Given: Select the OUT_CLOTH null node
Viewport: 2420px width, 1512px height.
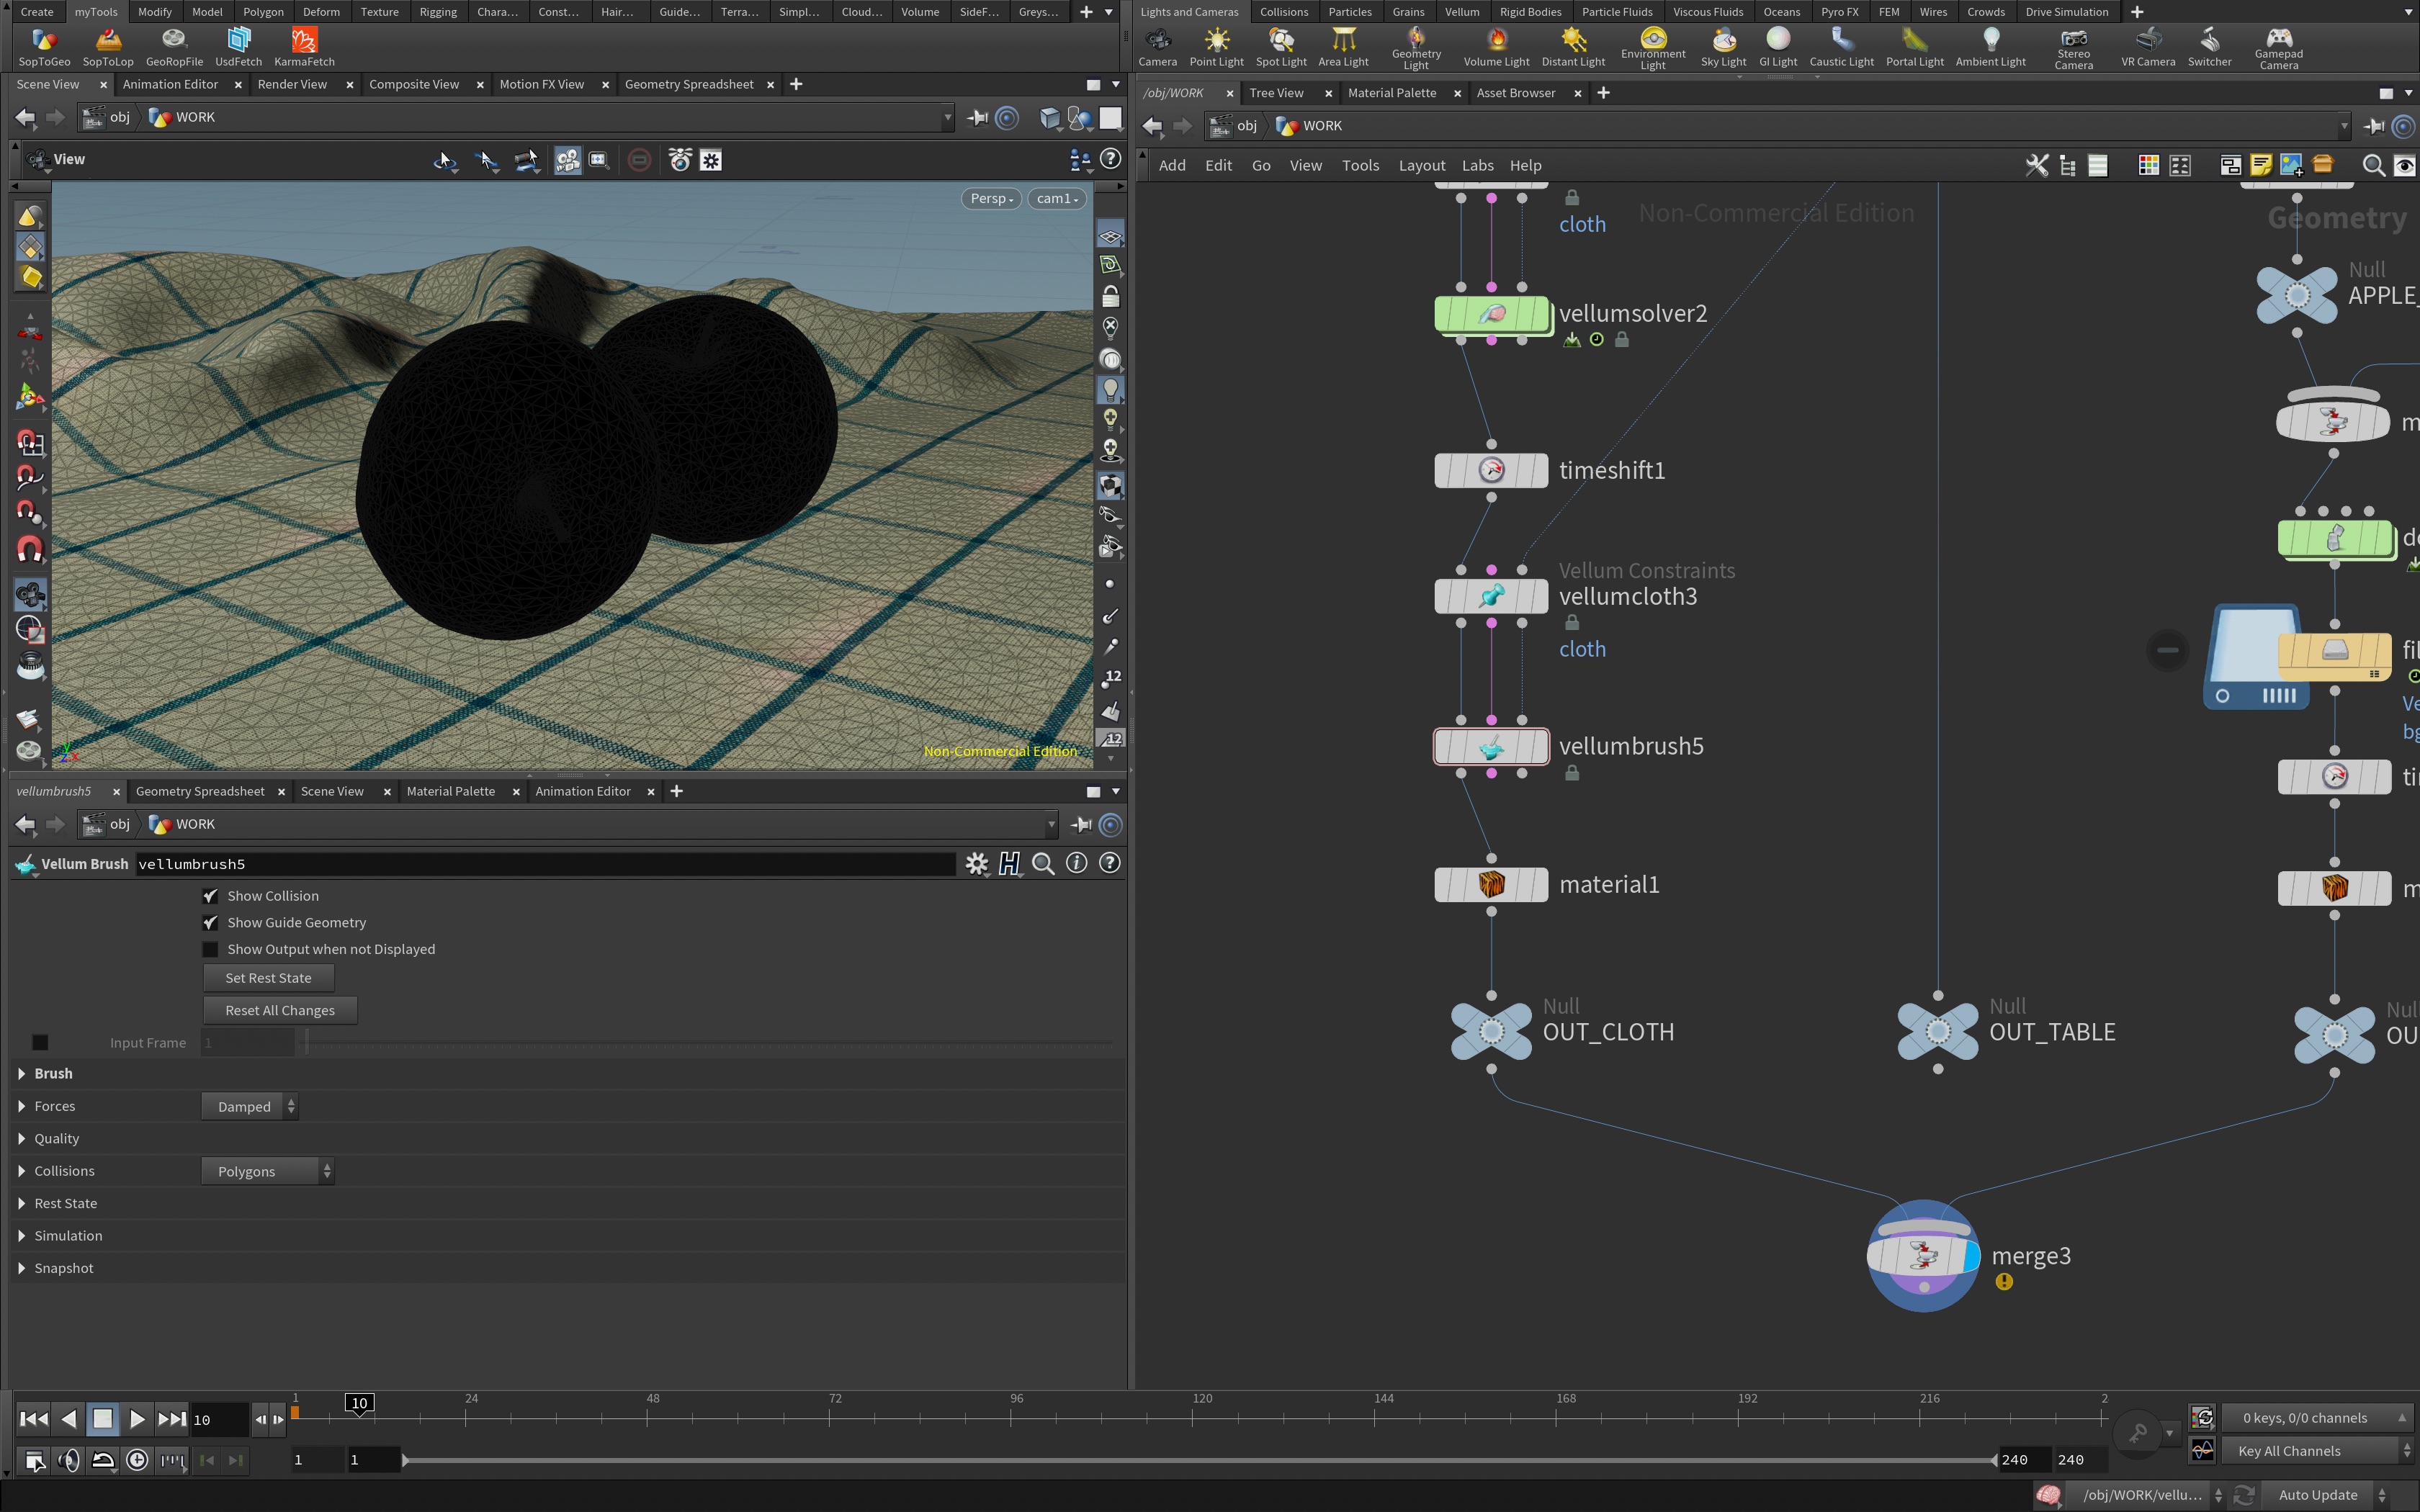Looking at the screenshot, I should pyautogui.click(x=1491, y=1031).
